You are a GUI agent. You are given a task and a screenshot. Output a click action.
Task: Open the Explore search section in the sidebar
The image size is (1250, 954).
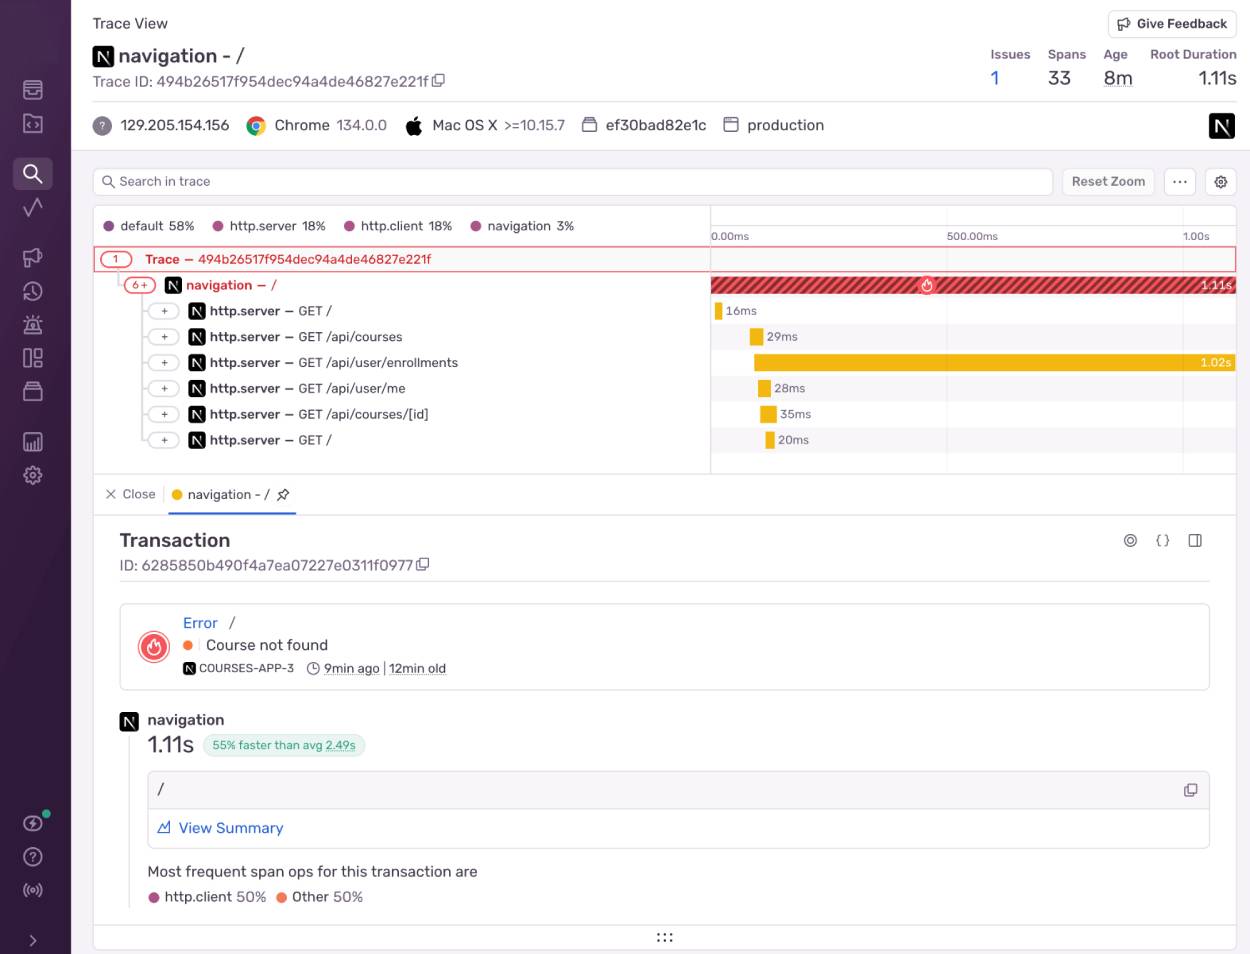pyautogui.click(x=33, y=173)
